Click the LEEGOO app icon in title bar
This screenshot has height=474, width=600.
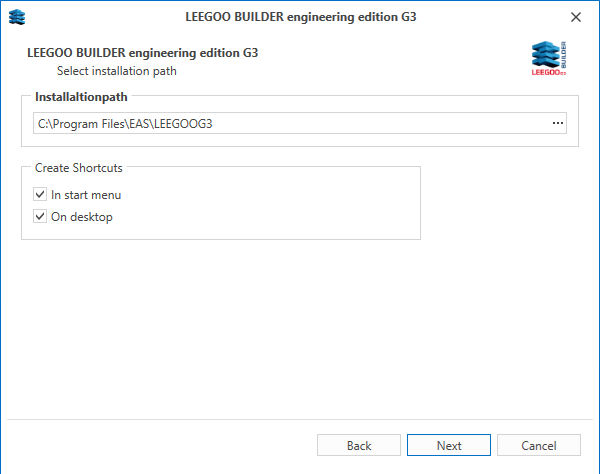[x=17, y=17]
